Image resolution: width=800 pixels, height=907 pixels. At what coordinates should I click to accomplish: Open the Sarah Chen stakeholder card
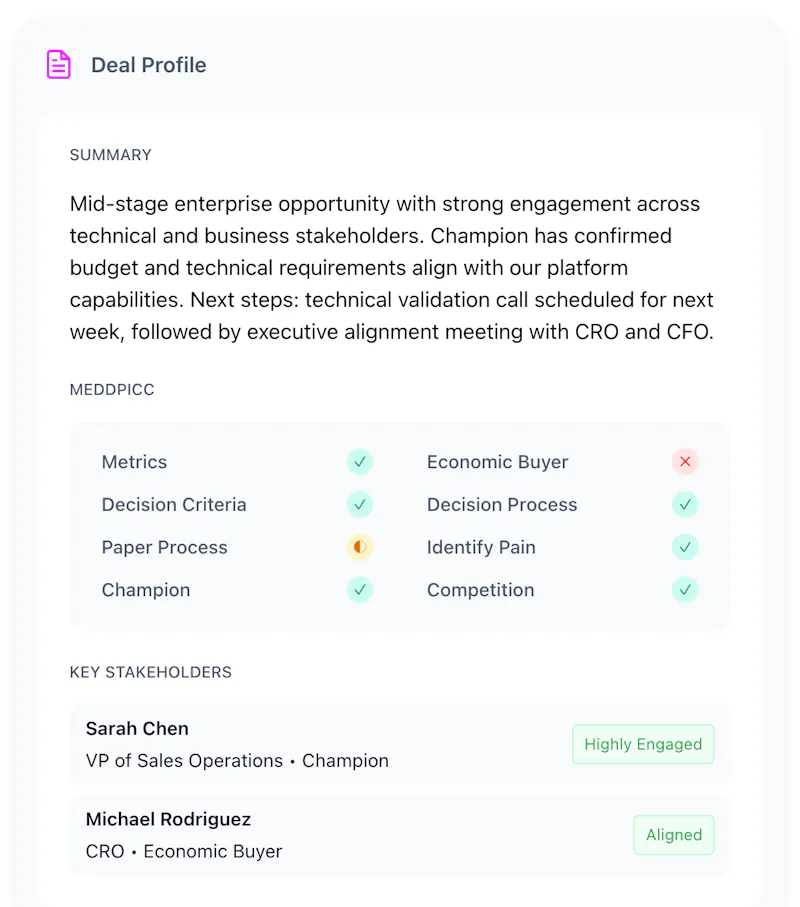point(399,744)
